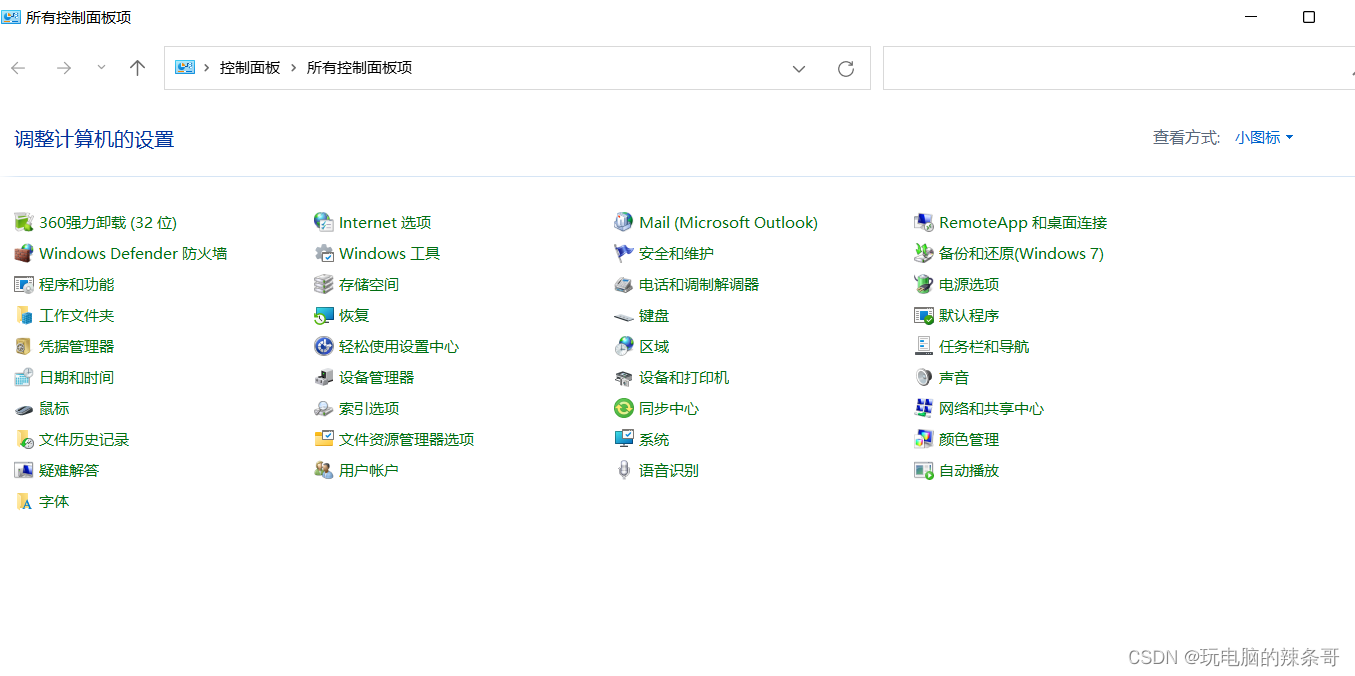Maximize the control panel window
Viewport: 1355px width, 676px height.
(x=1309, y=17)
